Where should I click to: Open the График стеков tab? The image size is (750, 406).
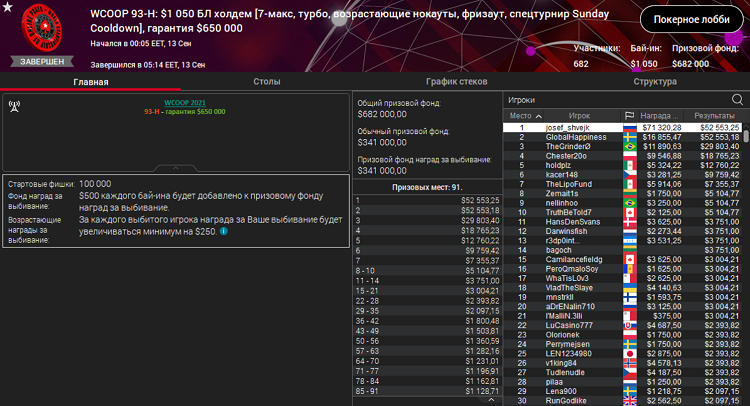[x=455, y=81]
